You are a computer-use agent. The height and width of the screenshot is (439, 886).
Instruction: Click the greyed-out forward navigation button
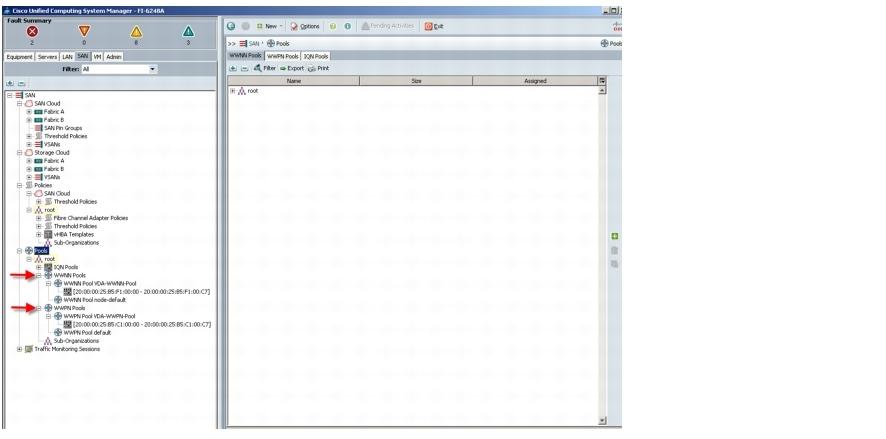pos(245,26)
